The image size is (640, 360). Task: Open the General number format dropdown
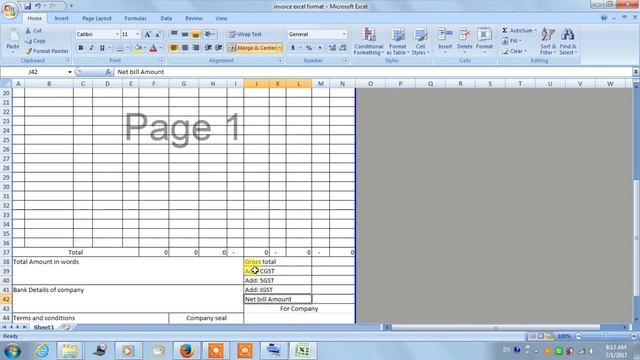[x=344, y=34]
